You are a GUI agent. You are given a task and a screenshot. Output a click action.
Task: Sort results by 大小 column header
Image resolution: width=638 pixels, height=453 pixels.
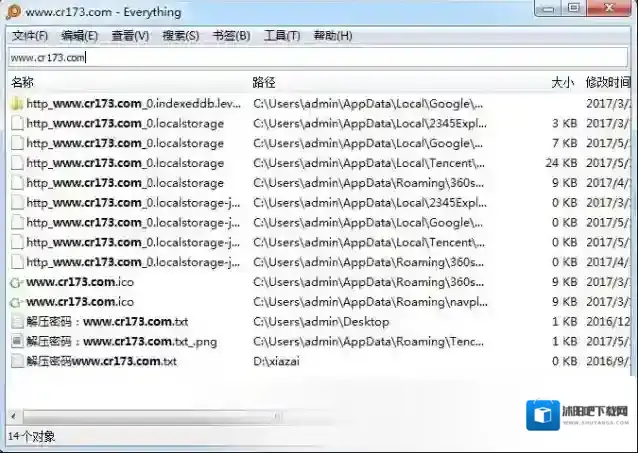tap(562, 83)
